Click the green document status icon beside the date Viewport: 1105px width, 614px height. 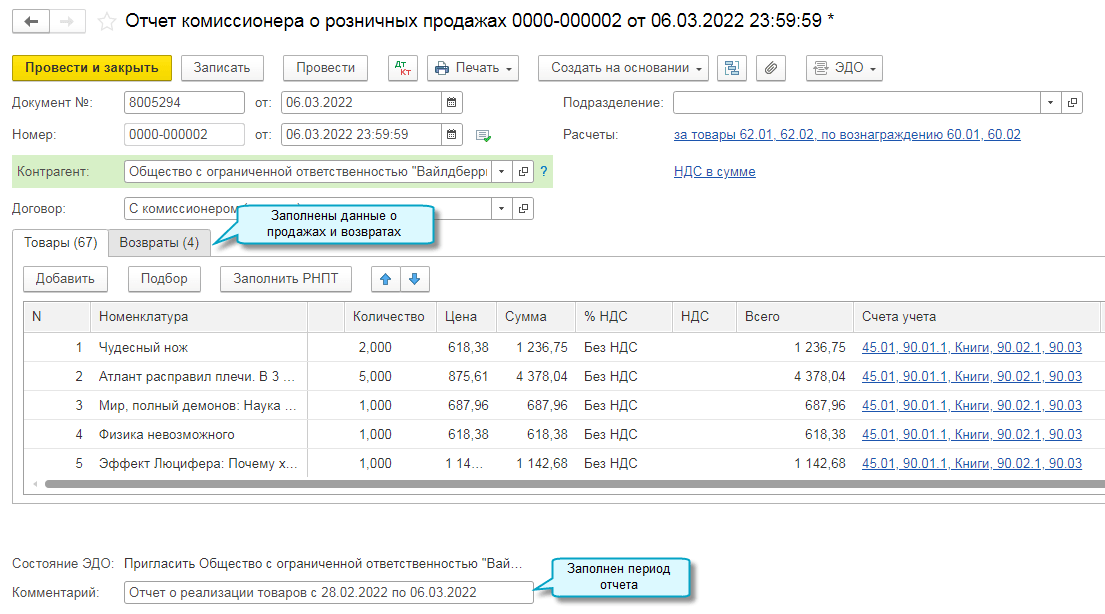(483, 135)
